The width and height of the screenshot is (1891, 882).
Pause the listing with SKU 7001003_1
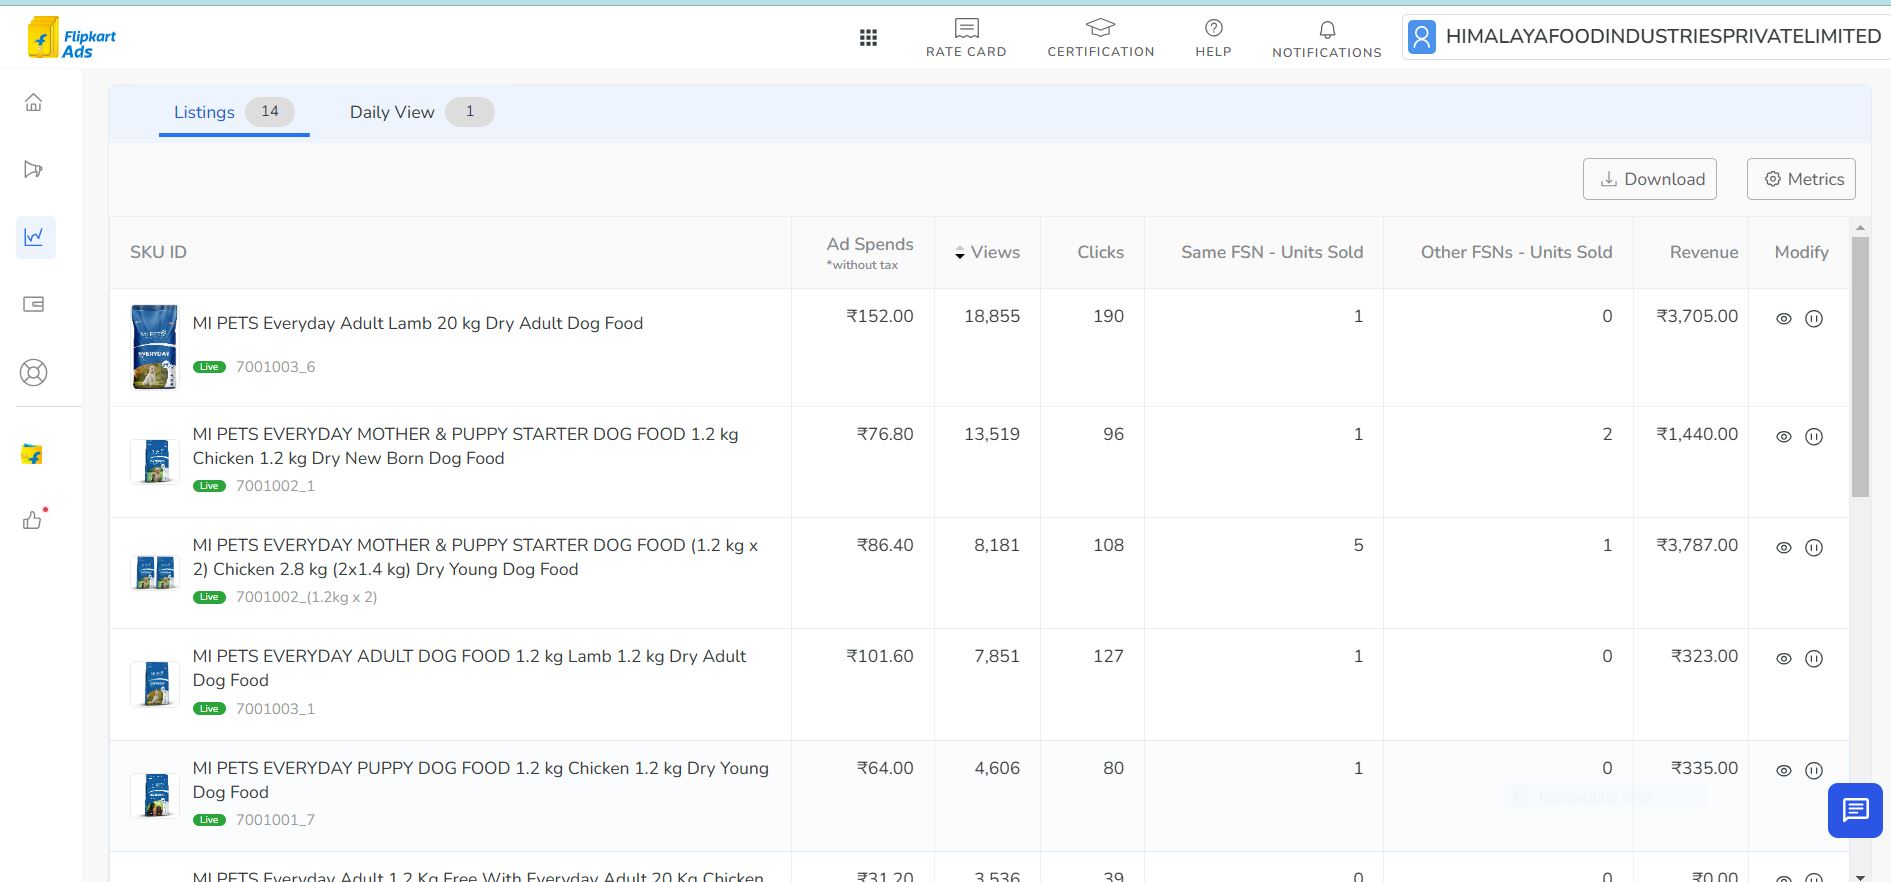click(x=1814, y=659)
